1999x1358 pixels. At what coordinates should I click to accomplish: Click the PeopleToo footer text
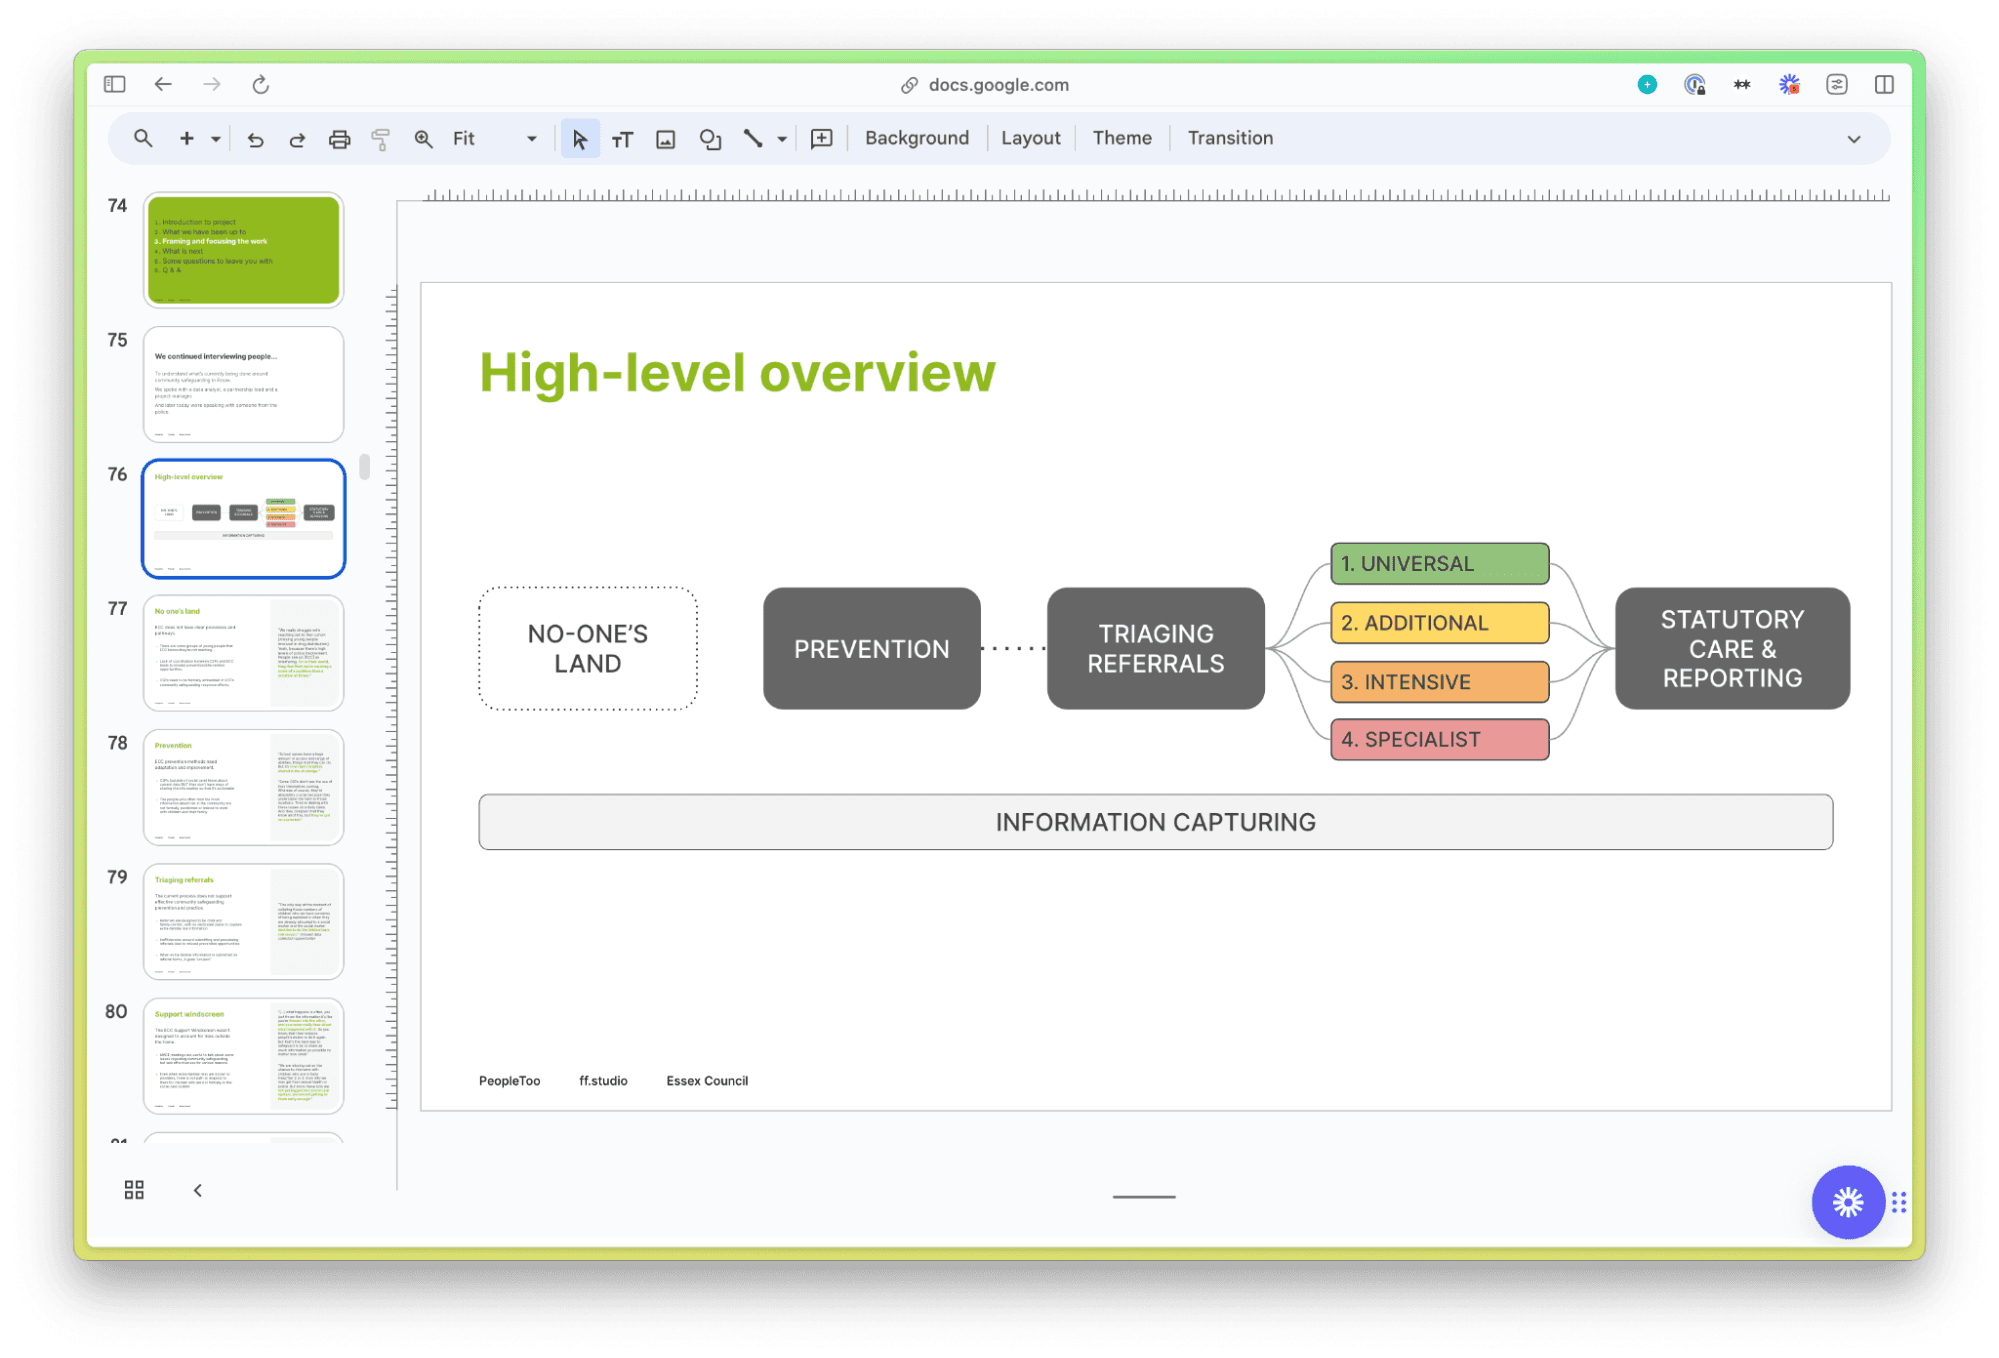[x=510, y=1081]
